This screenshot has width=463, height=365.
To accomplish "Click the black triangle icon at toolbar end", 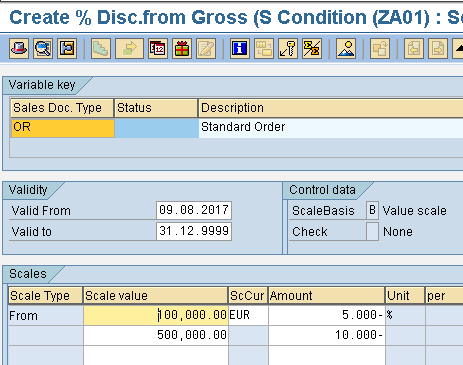I will (458, 49).
